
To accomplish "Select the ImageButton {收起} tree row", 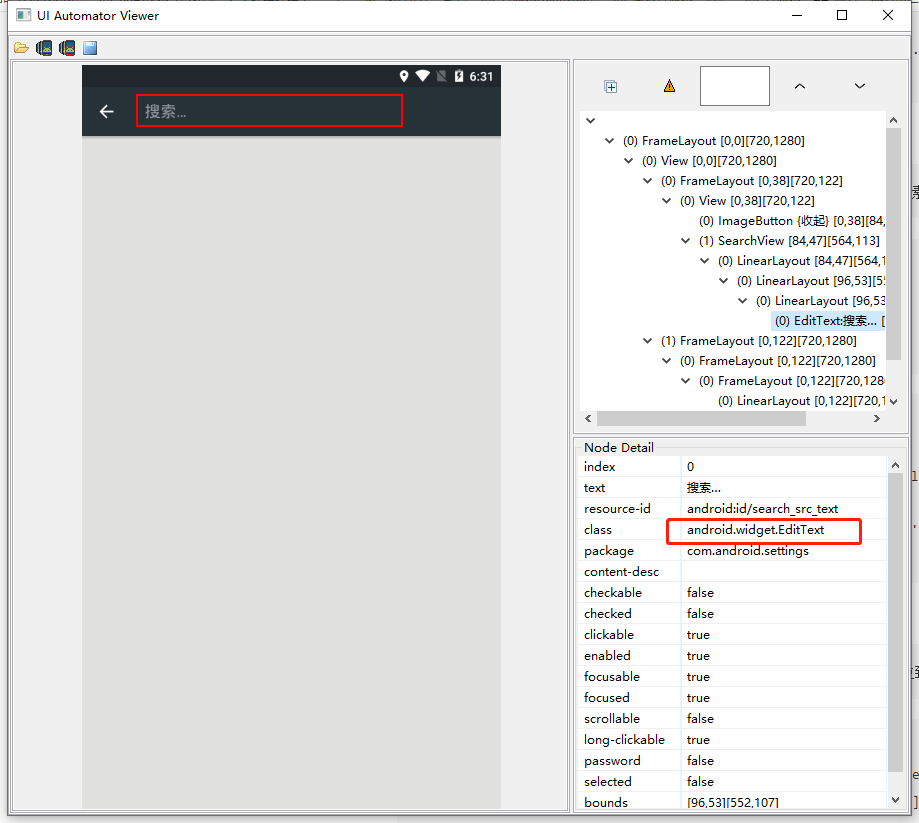I will 791,221.
